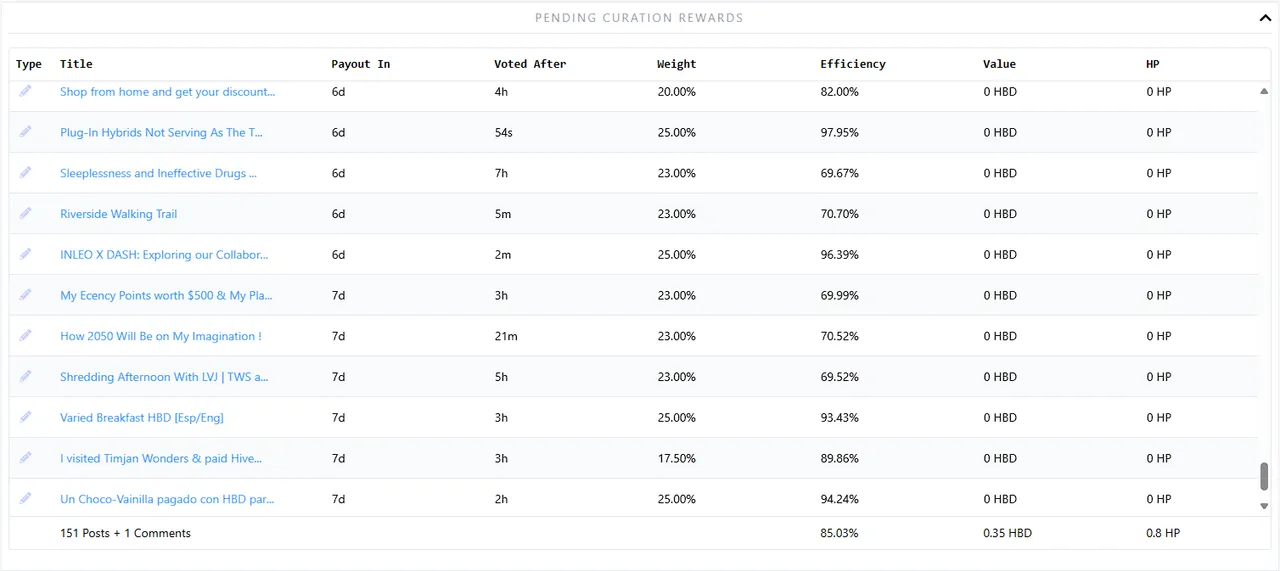Click pencil icon next to Sleeplessness post
The image size is (1280, 571).
(25, 172)
